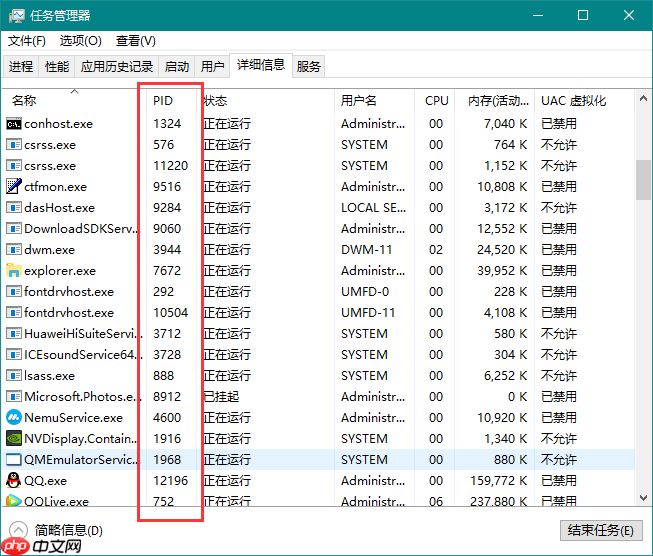Click the LOCAL SE... user name cell

[374, 207]
